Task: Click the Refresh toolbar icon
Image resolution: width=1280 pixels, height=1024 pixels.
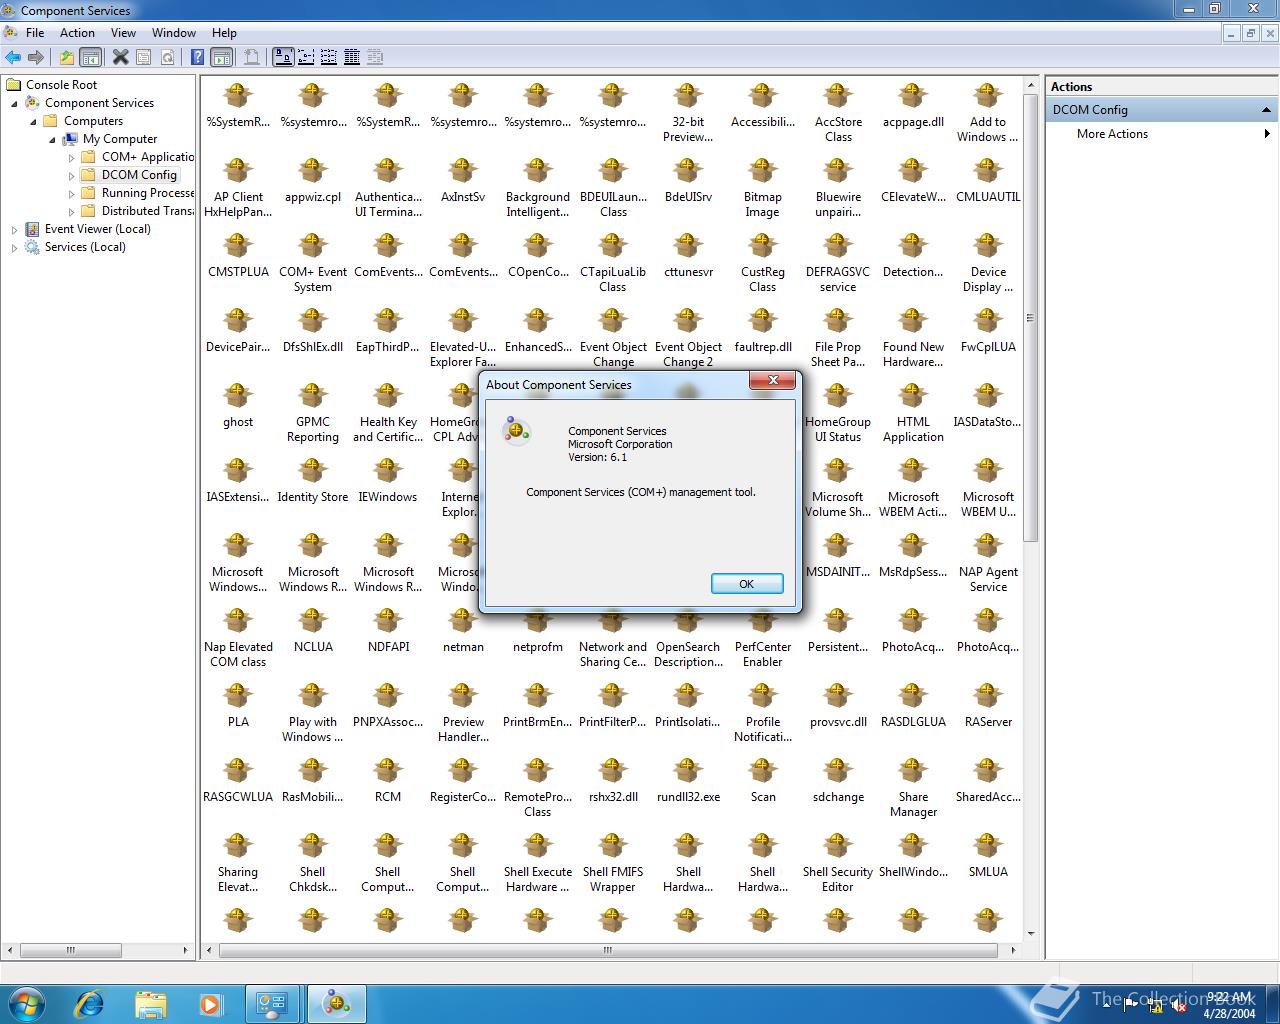Action: (167, 57)
